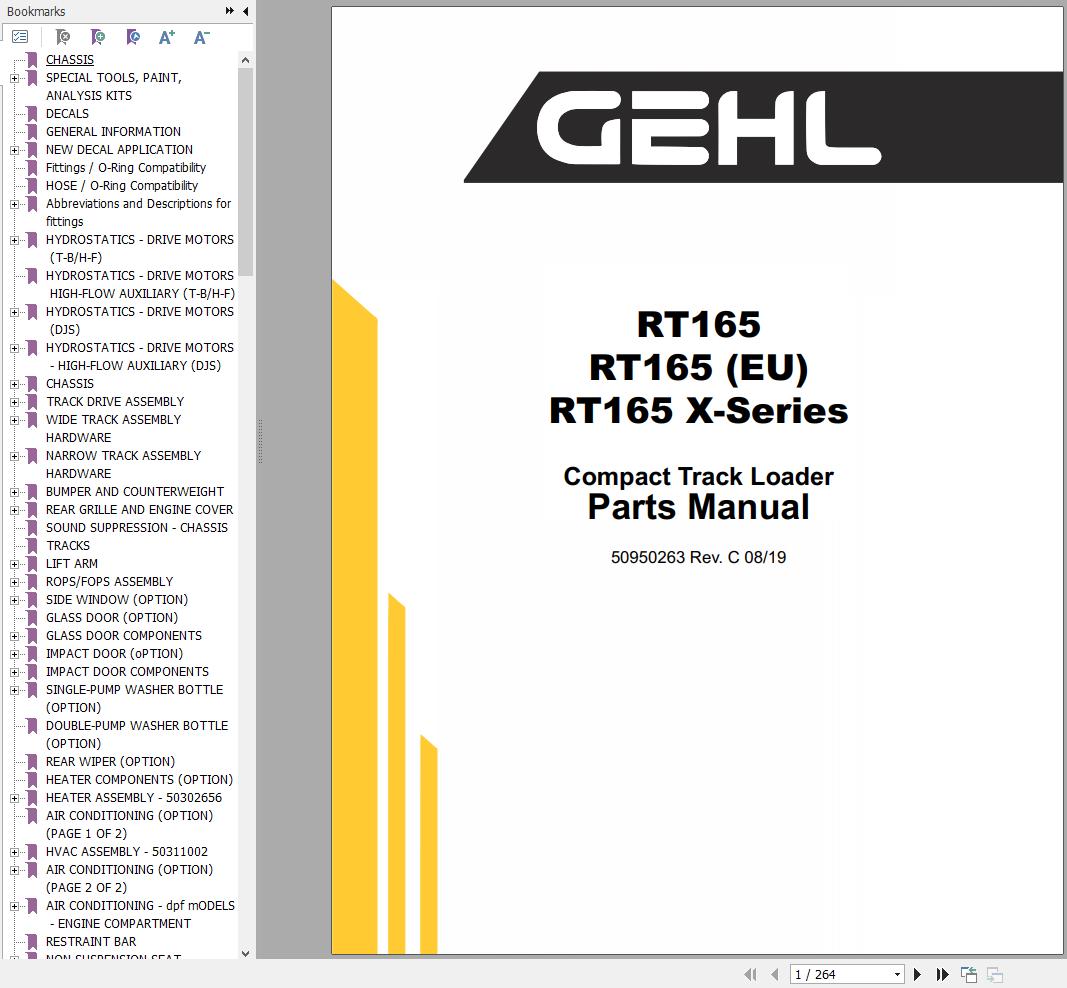Open SOUND SUPPRESSION - CHASSIS bookmark

(137, 527)
